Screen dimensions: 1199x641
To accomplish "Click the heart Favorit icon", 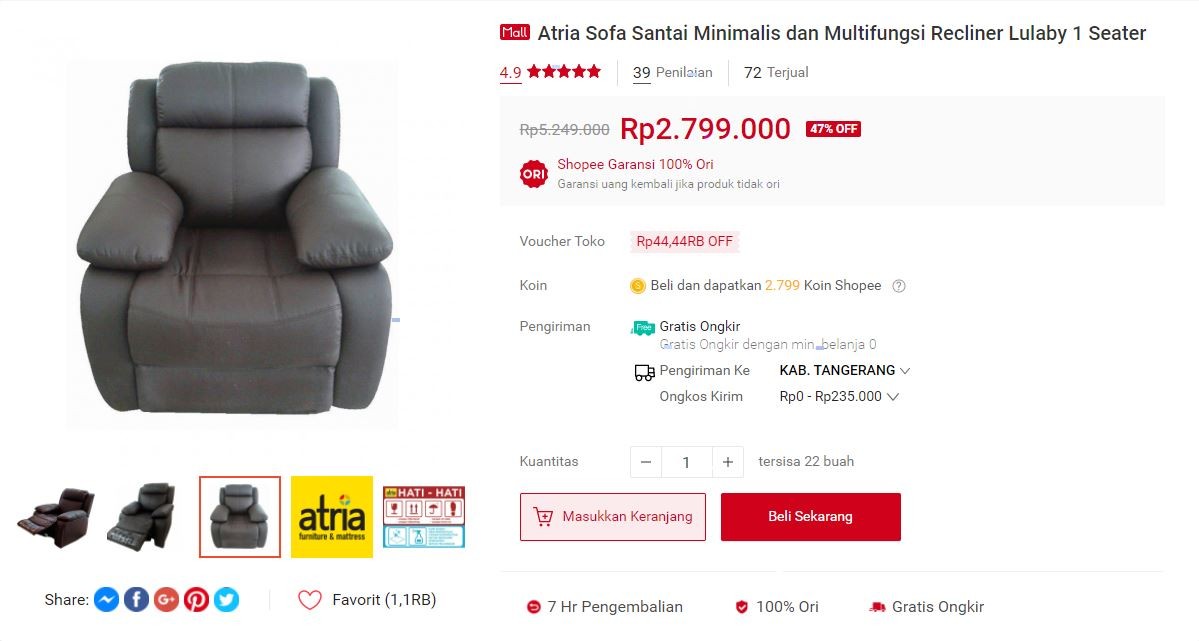I will pos(310,600).
